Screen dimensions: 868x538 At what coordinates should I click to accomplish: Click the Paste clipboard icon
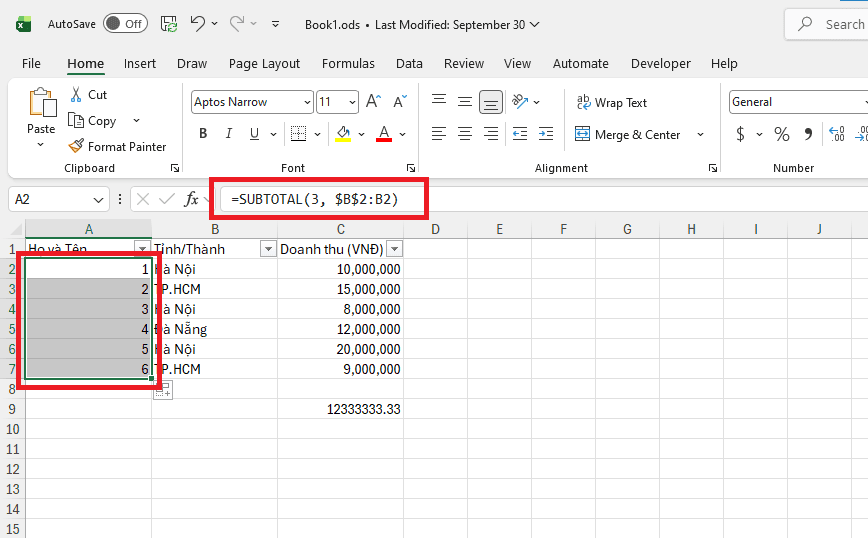click(42, 103)
